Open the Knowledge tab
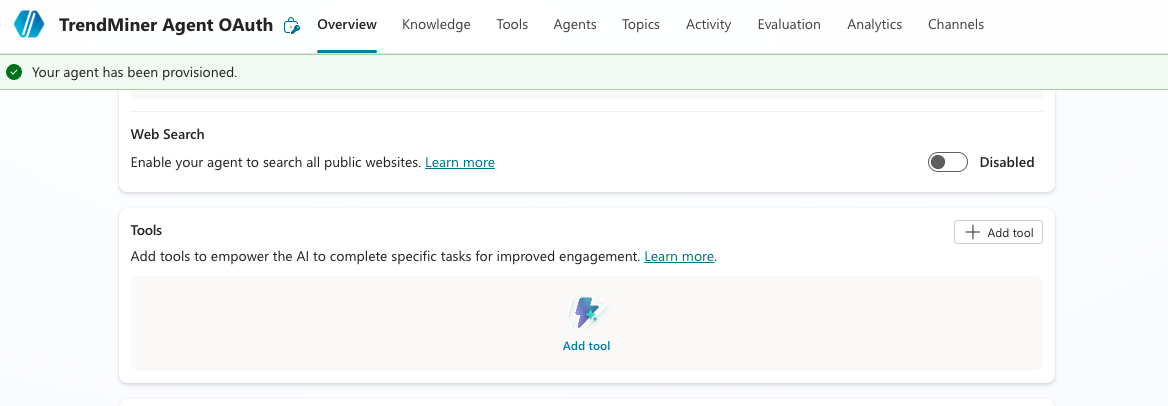Screen dimensions: 1168x406 [437, 25]
